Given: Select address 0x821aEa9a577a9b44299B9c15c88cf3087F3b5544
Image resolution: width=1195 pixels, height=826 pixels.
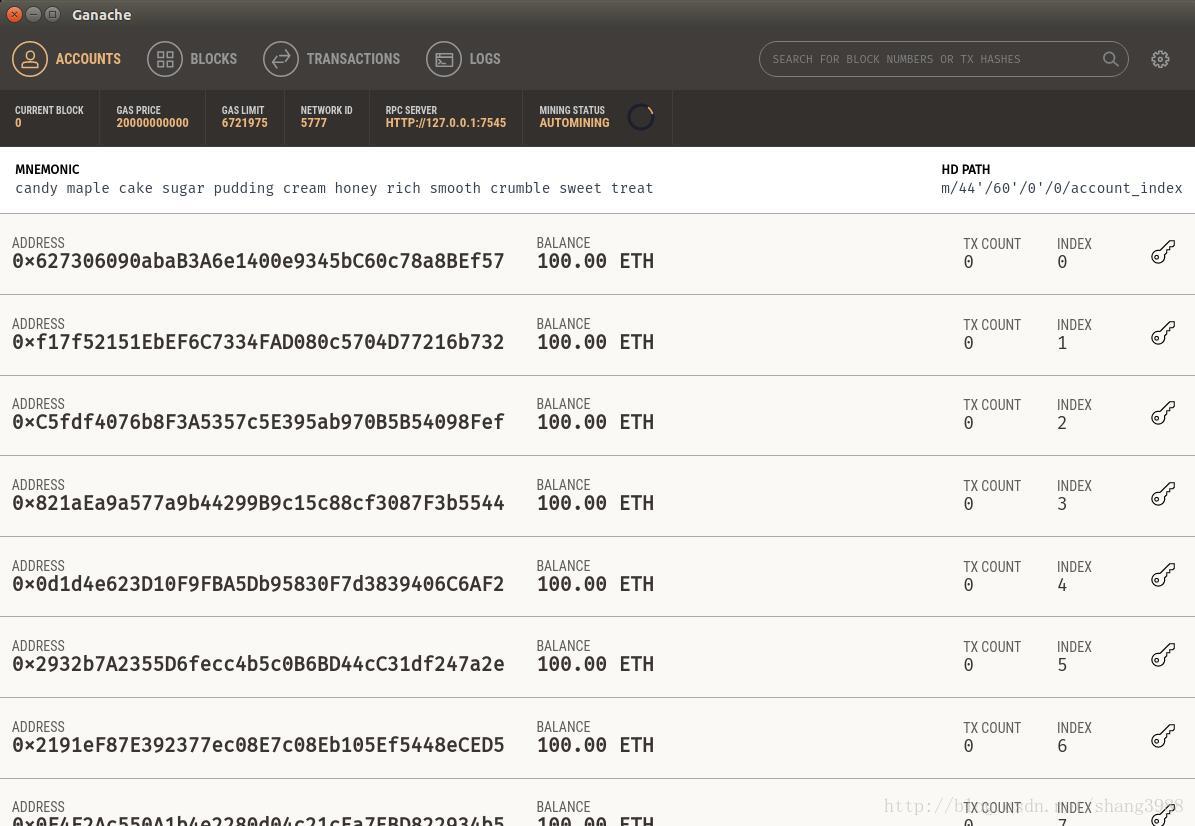Looking at the screenshot, I should (258, 503).
